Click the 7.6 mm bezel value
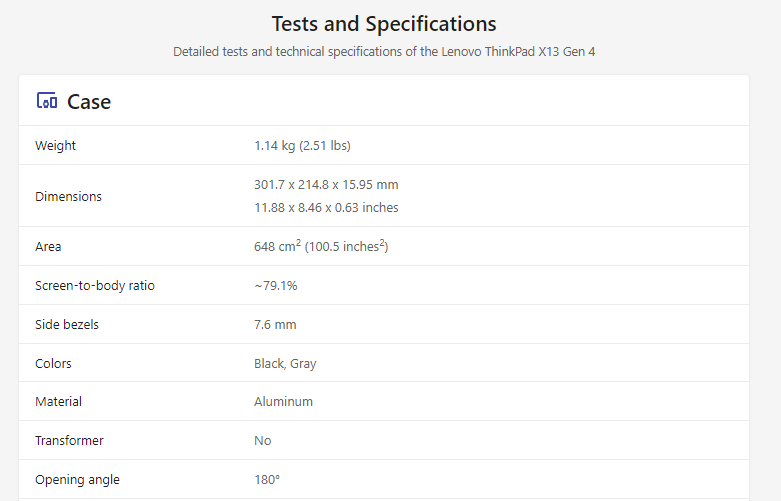 pyautogui.click(x=275, y=325)
